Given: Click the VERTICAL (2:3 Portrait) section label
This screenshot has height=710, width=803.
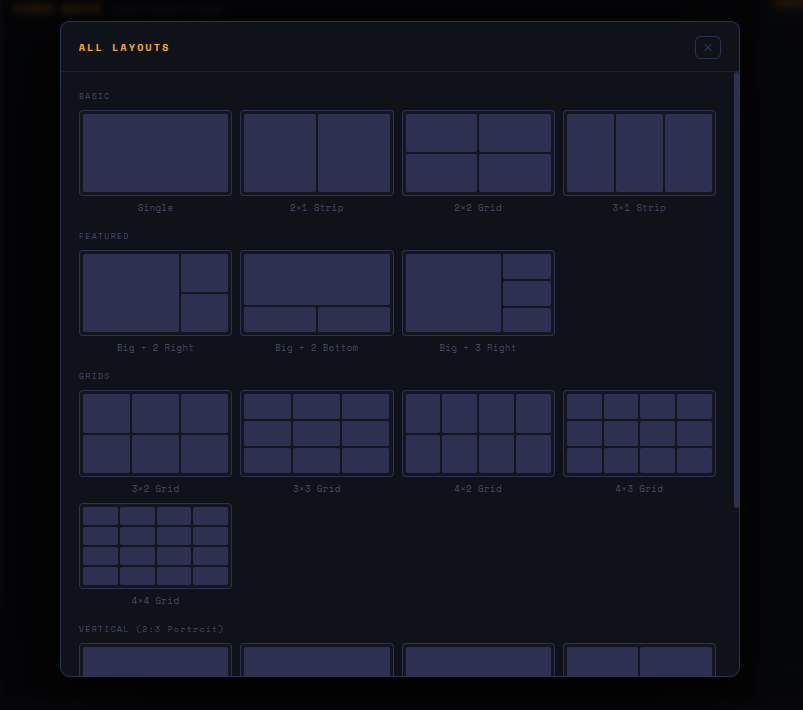Looking at the screenshot, I should [150, 629].
